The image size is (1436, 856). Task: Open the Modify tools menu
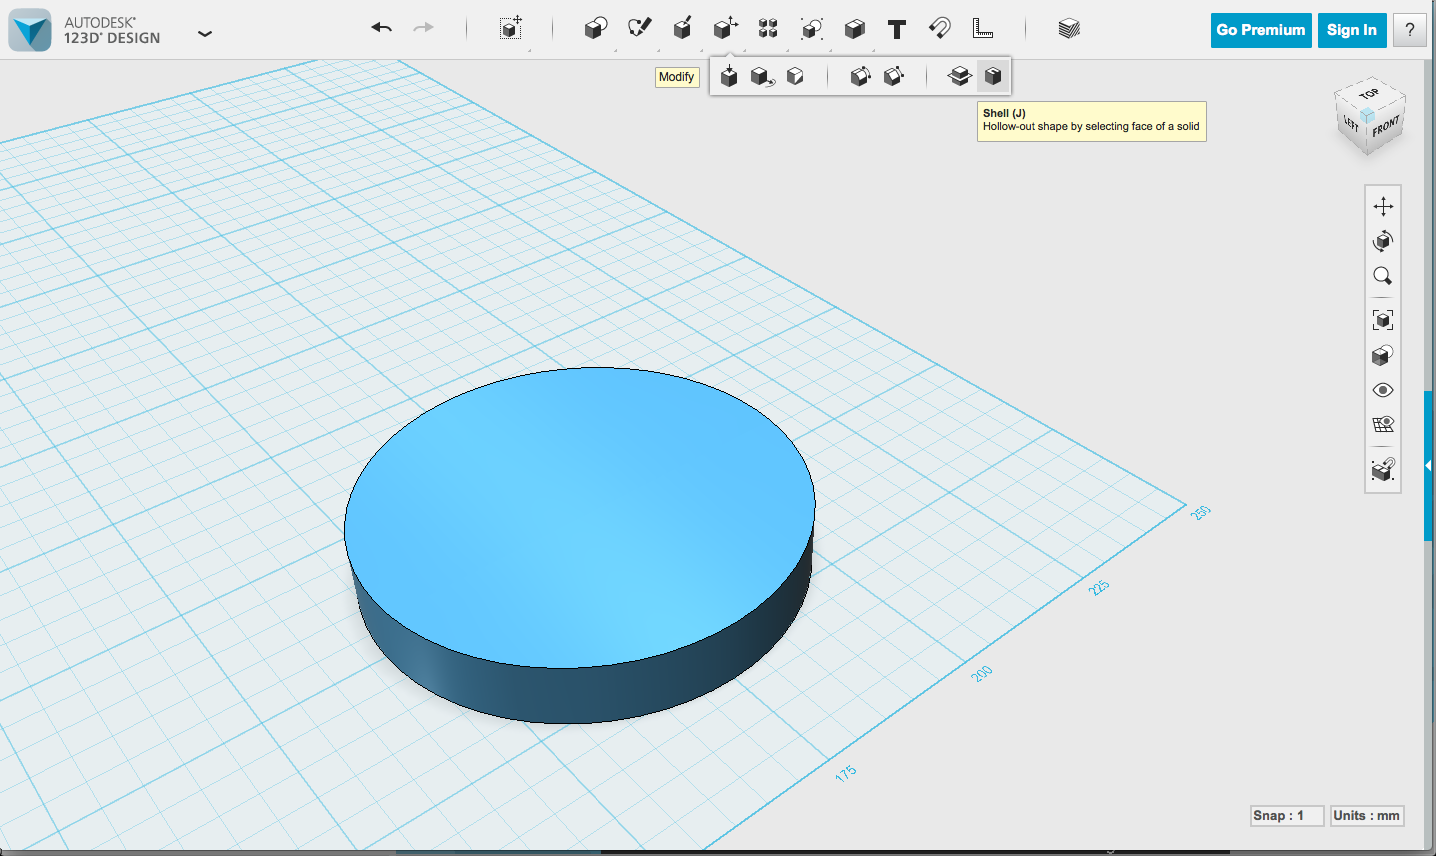pos(725,28)
